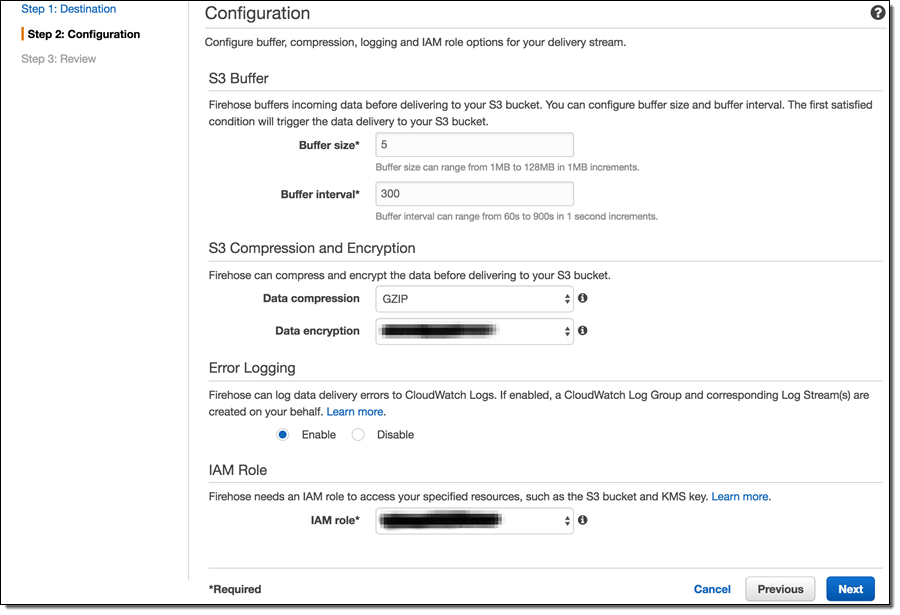Select Step 2: Configuration in sidebar
This screenshot has height=615, width=900.
84,34
